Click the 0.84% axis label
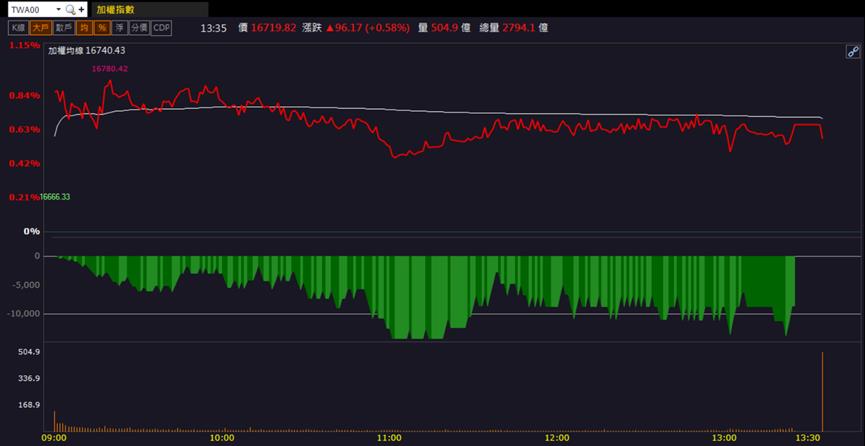The image size is (865, 446). [x=25, y=95]
